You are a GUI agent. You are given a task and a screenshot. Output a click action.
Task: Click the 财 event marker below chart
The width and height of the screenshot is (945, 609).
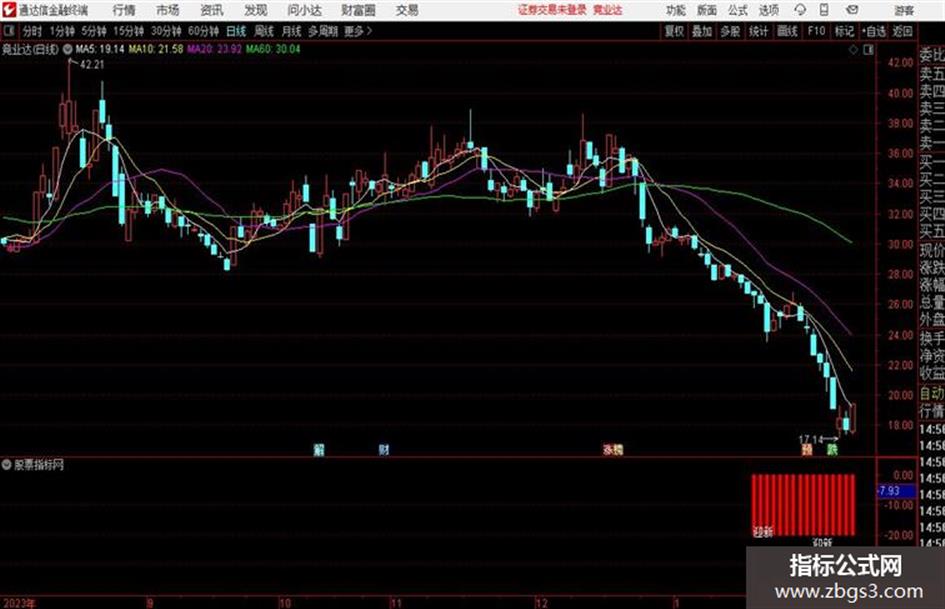383,449
